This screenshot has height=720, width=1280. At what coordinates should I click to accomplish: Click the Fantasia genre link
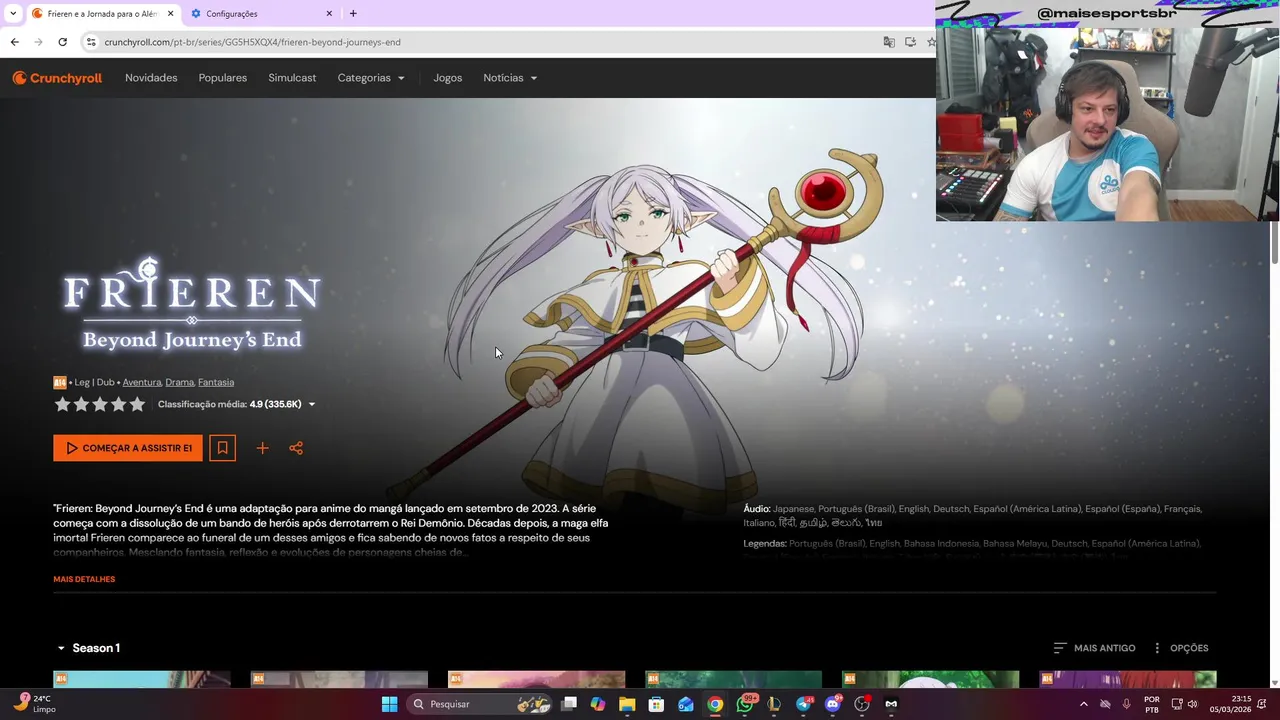(216, 382)
